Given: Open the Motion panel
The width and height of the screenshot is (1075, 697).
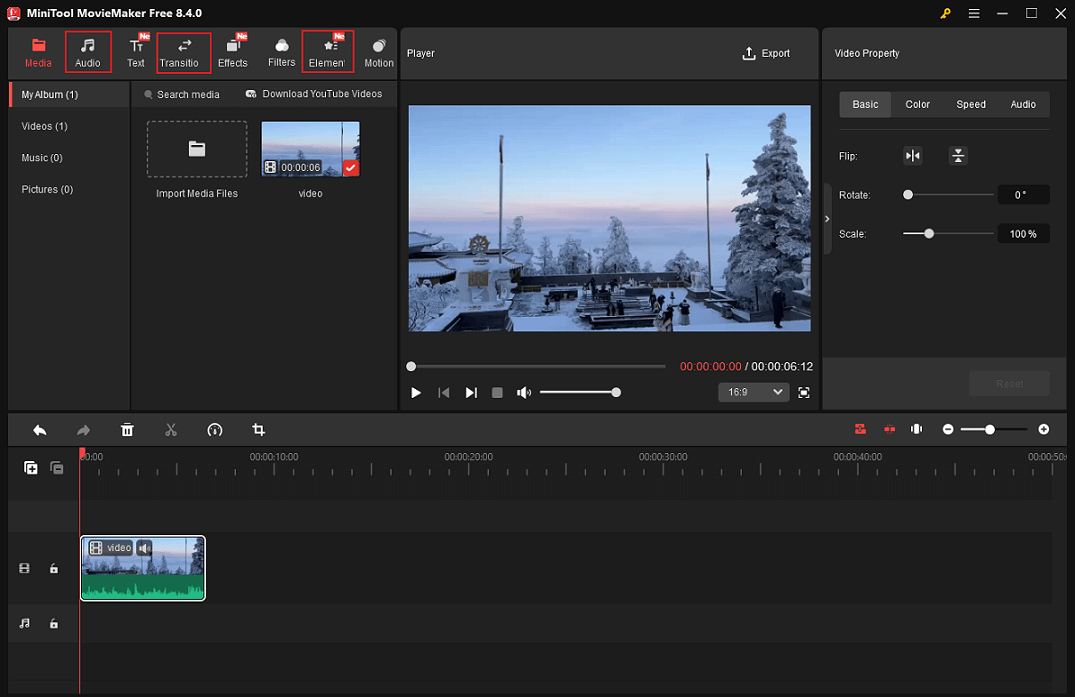Looking at the screenshot, I should tap(379, 52).
